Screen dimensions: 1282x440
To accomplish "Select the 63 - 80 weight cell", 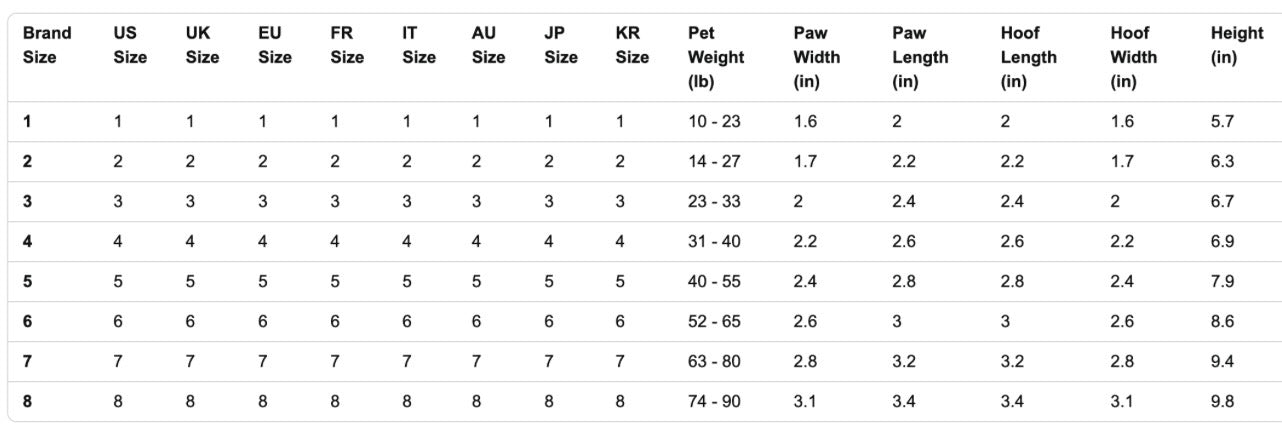I will 714,362.
